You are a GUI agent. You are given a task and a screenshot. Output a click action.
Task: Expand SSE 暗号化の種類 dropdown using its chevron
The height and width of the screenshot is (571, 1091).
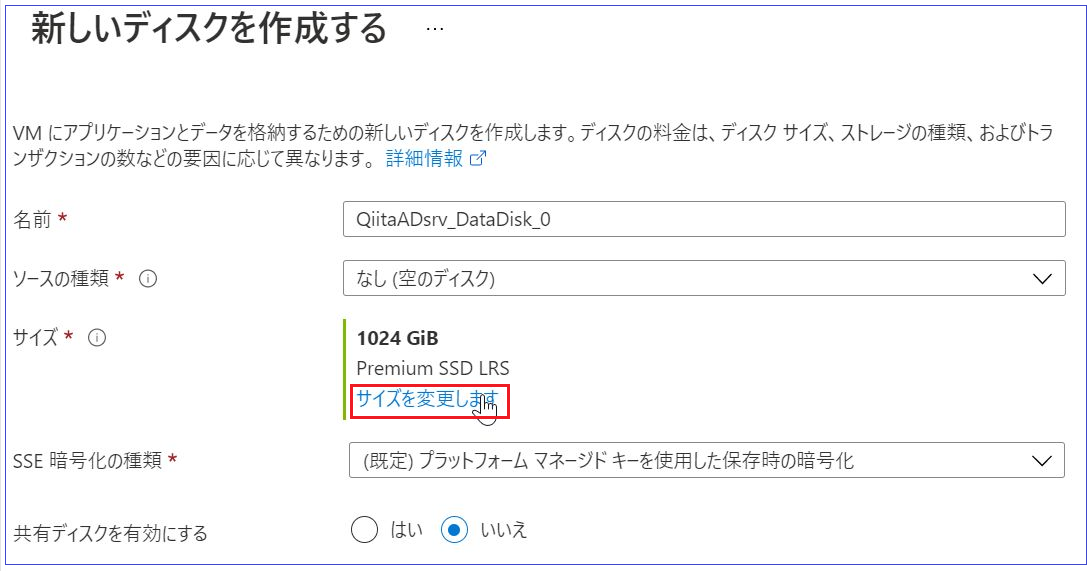click(1042, 460)
